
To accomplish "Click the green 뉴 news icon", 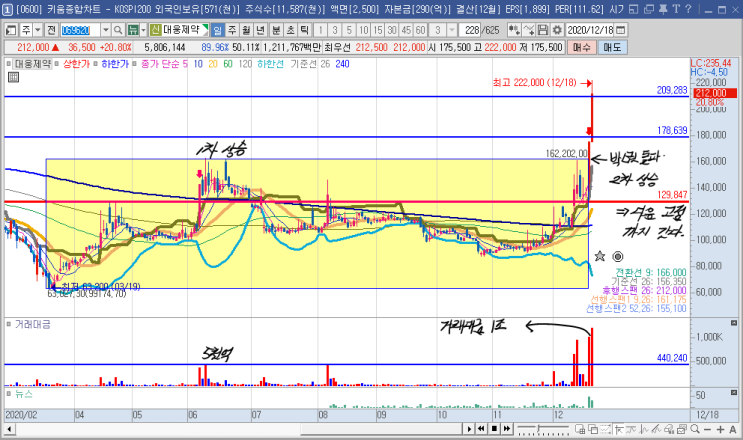I will pyautogui.click(x=133, y=30).
